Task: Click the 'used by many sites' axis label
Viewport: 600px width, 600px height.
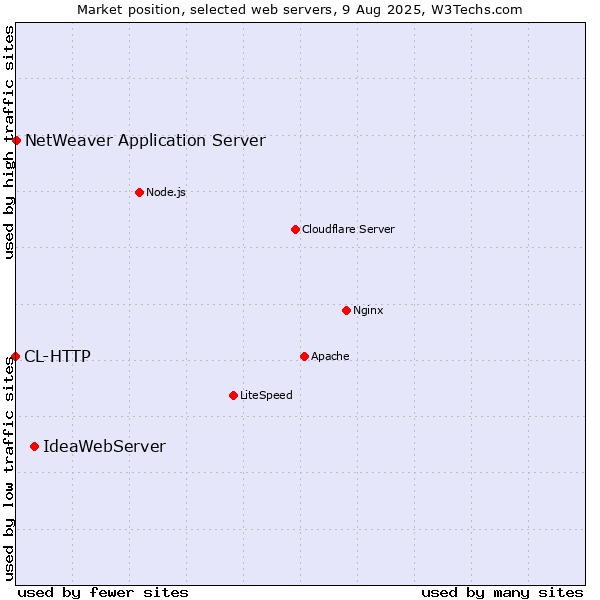Action: click(502, 593)
